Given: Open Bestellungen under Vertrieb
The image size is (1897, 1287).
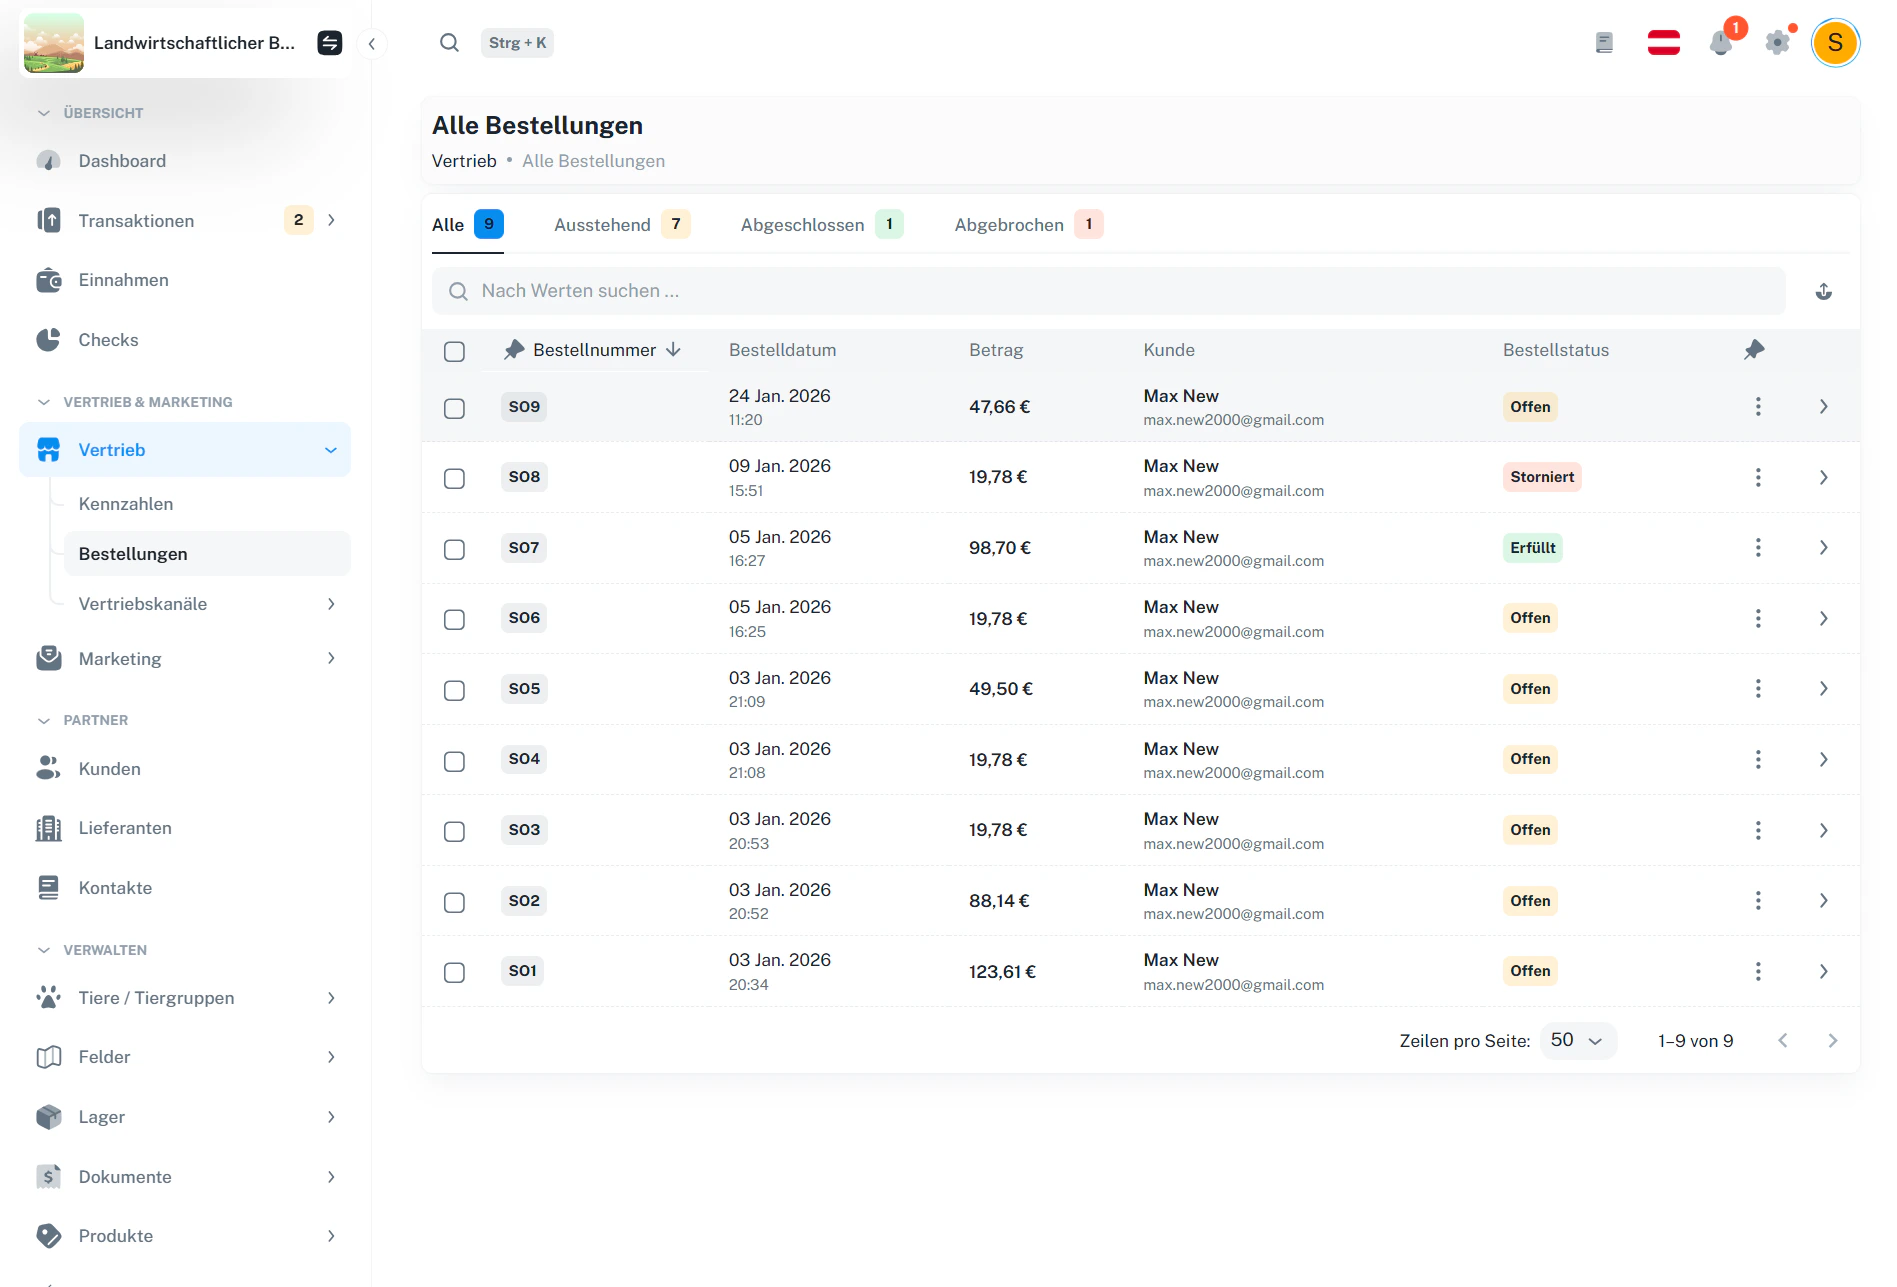Looking at the screenshot, I should click(207, 554).
